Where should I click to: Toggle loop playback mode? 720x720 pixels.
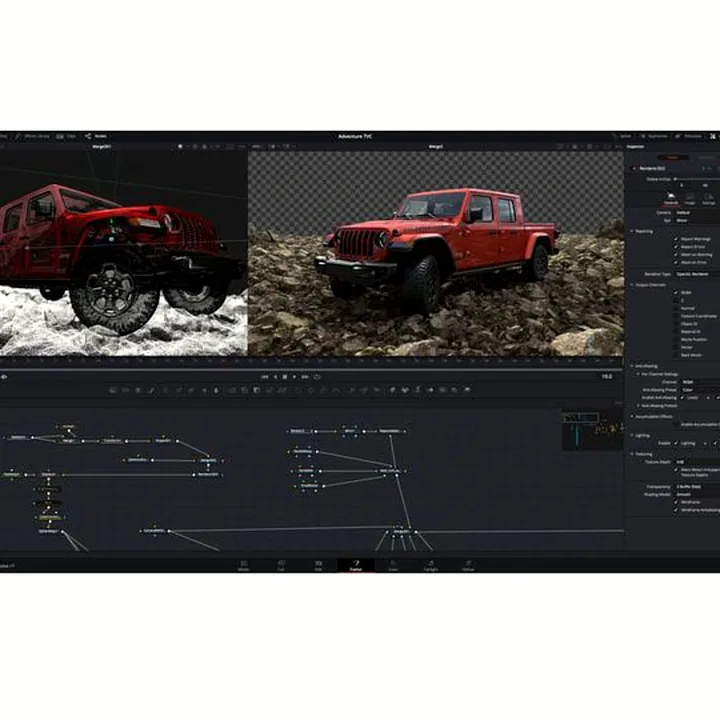click(x=317, y=377)
